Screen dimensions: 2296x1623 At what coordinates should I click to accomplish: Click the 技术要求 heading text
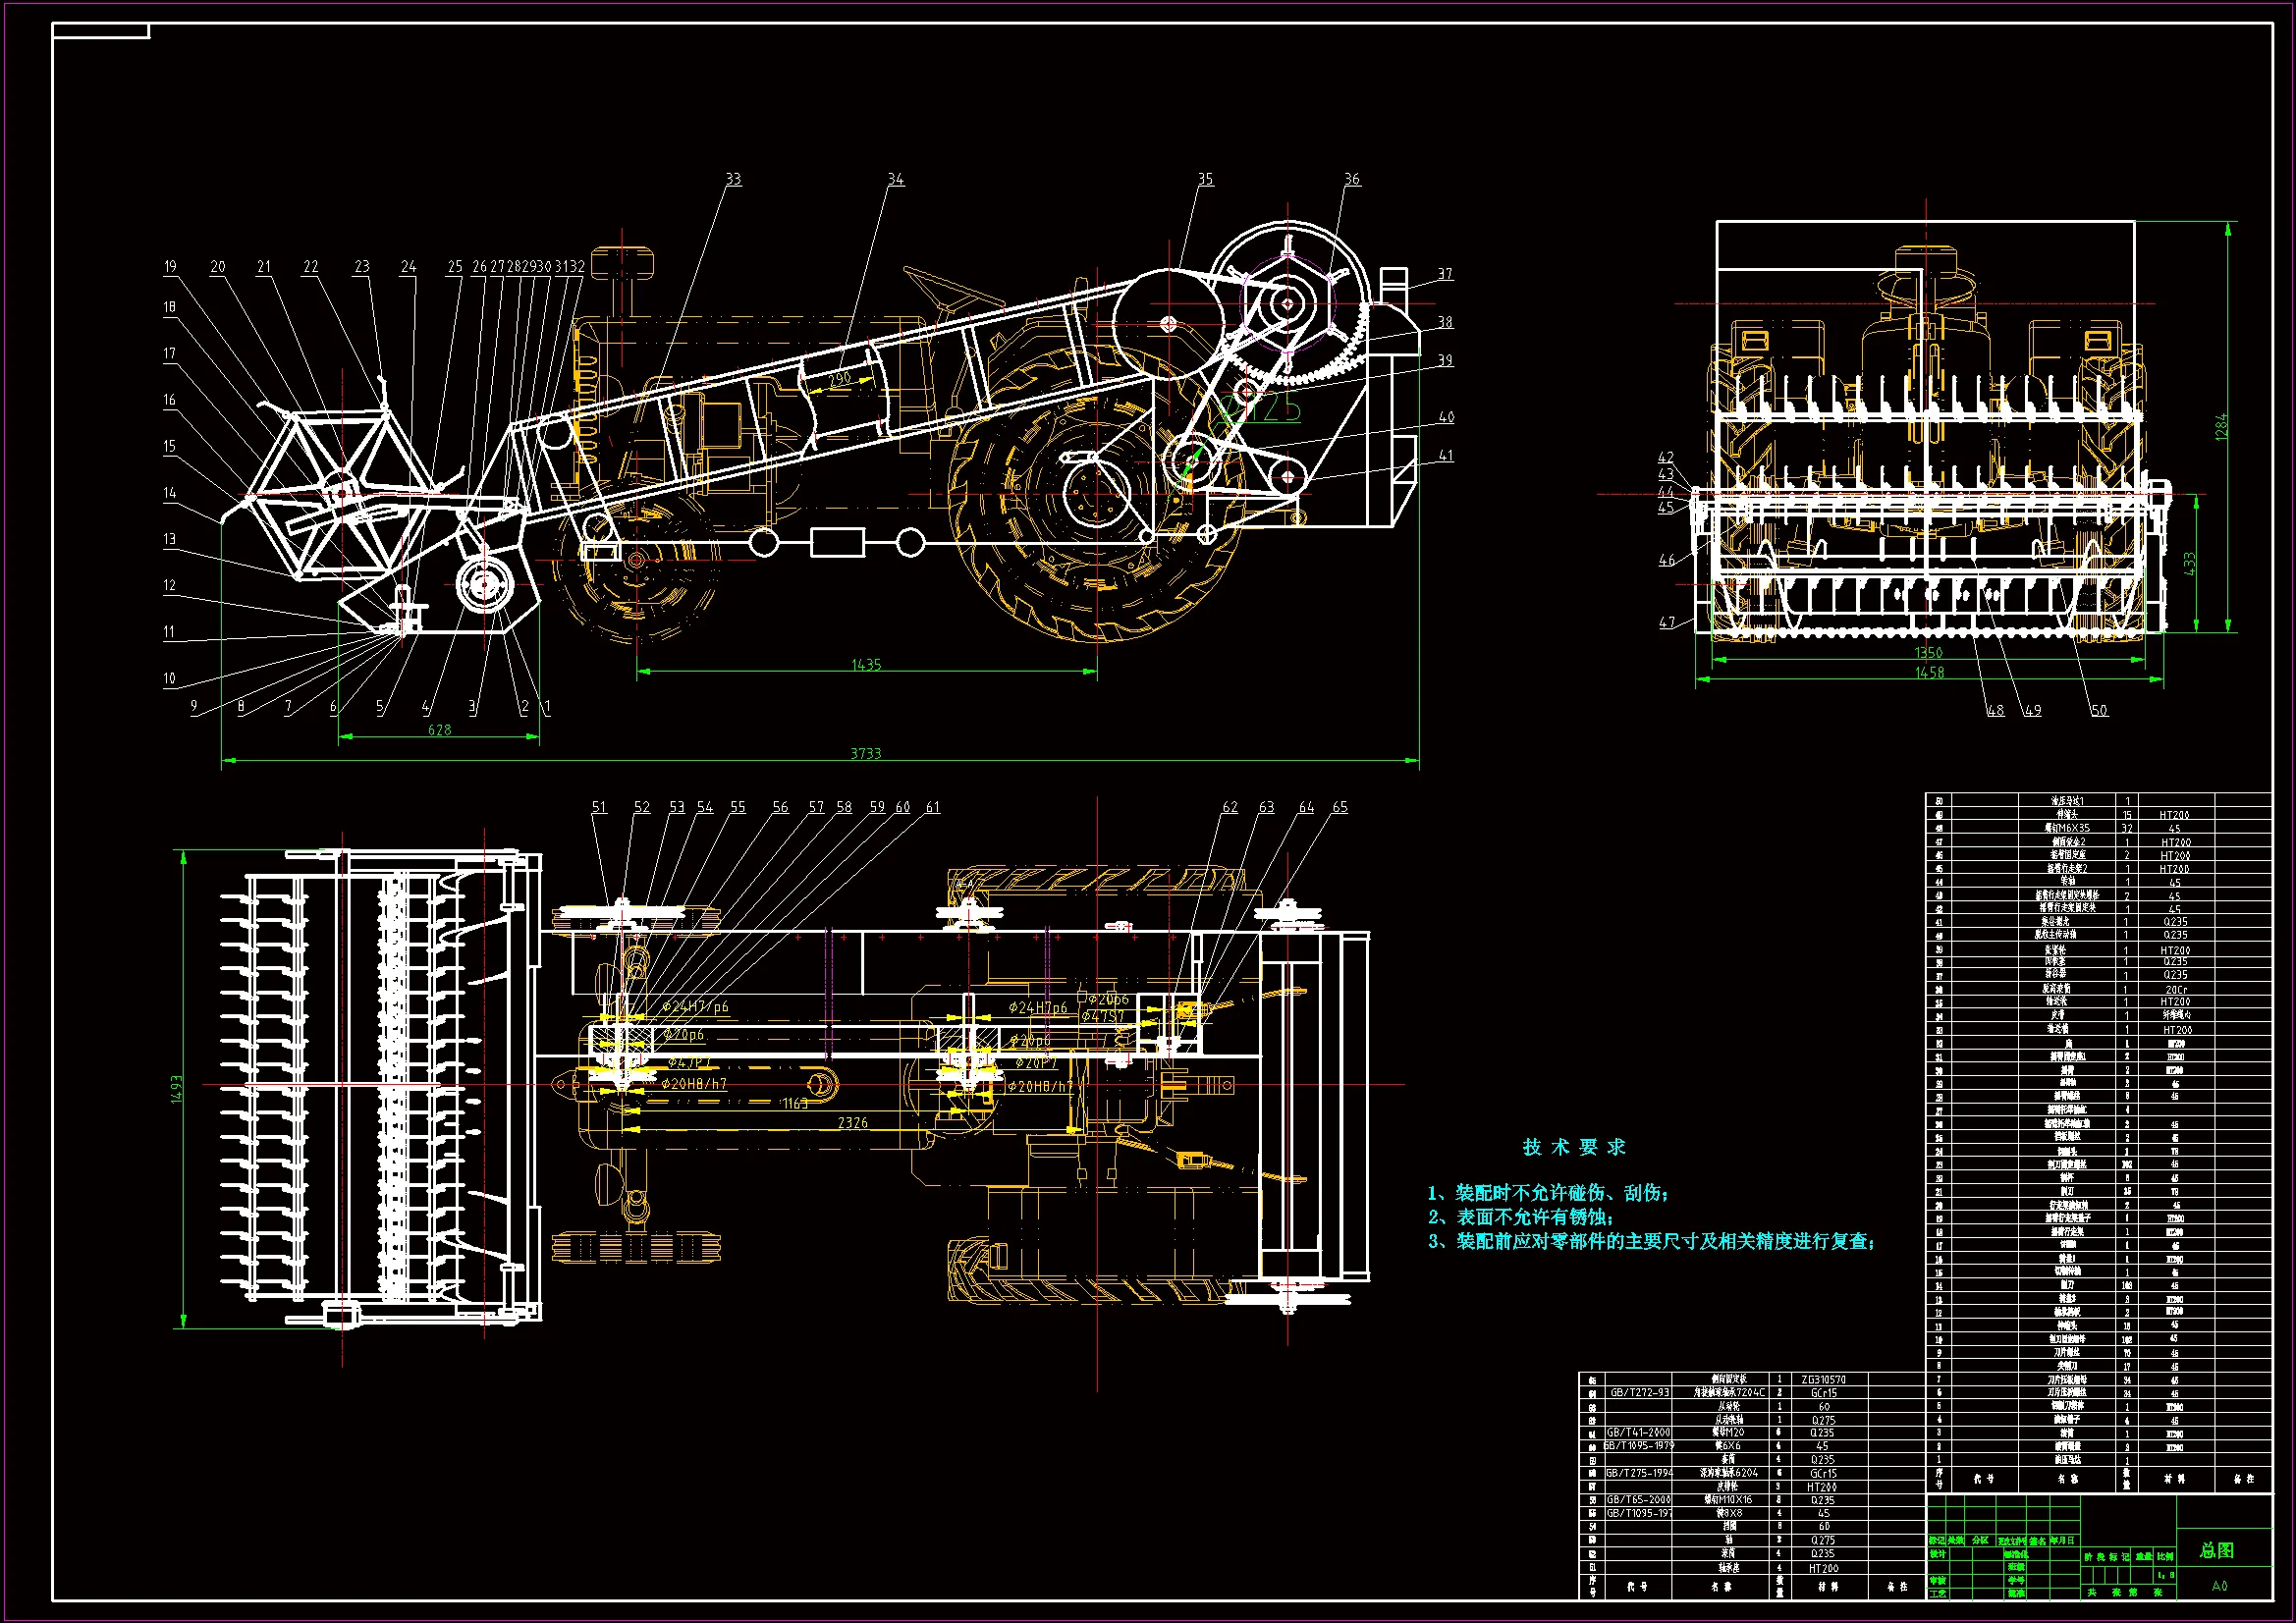click(x=1574, y=1147)
